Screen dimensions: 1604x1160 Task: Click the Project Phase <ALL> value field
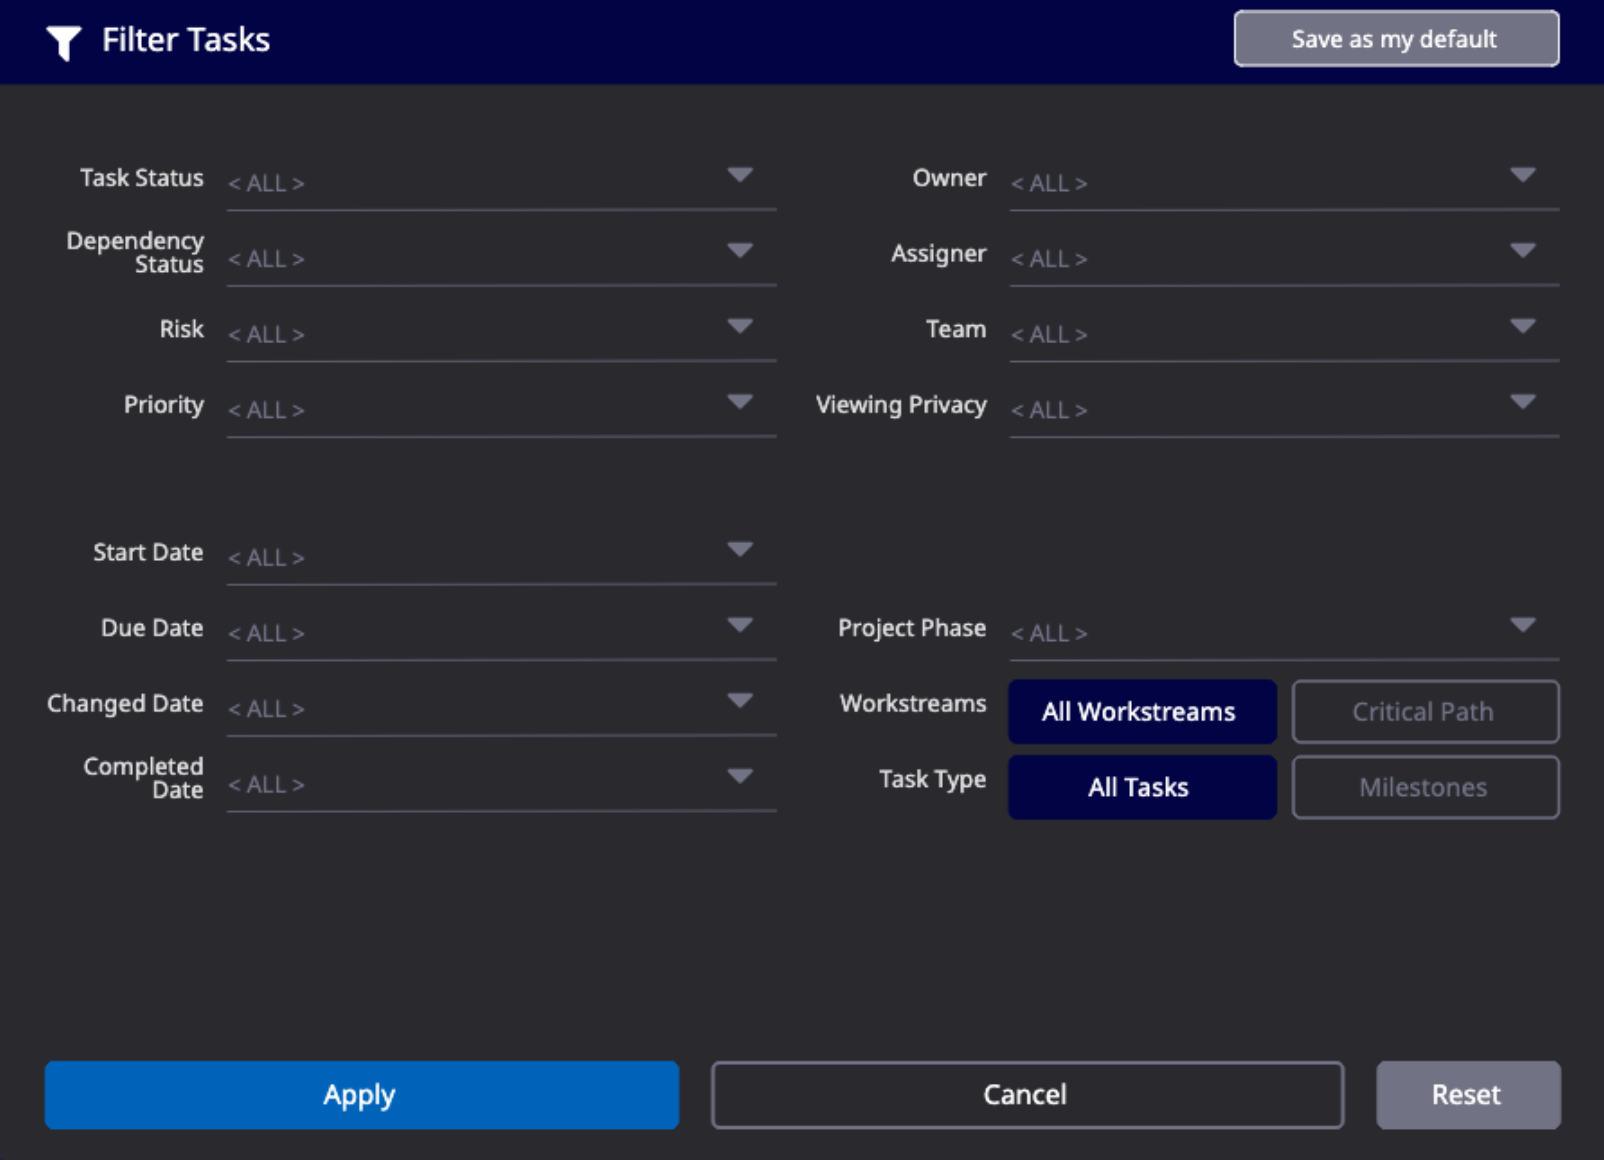coord(1284,633)
